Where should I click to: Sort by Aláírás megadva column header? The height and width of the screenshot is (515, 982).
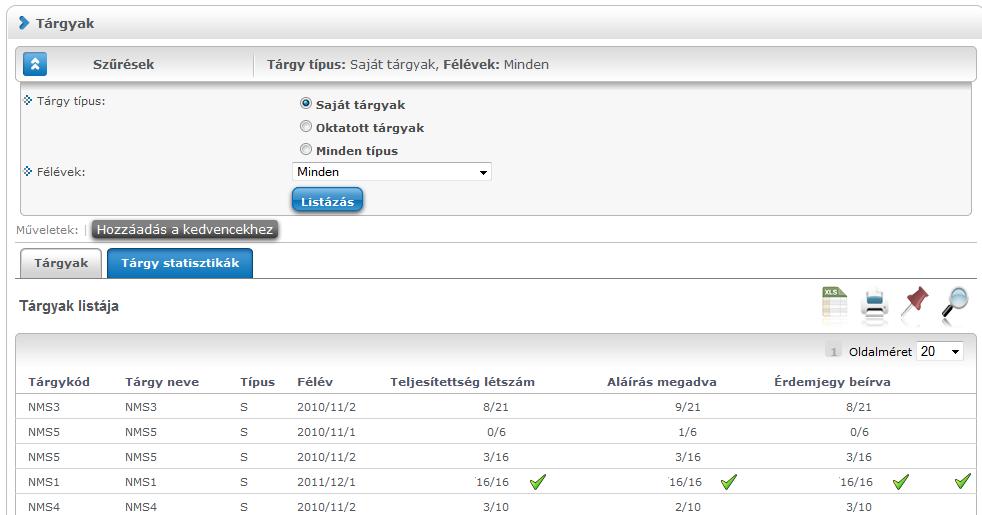[662, 382]
